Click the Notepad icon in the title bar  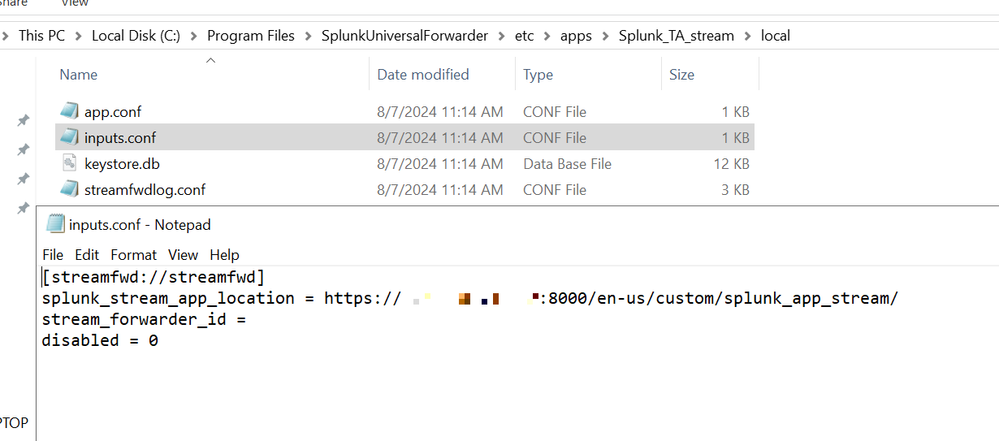point(55,224)
